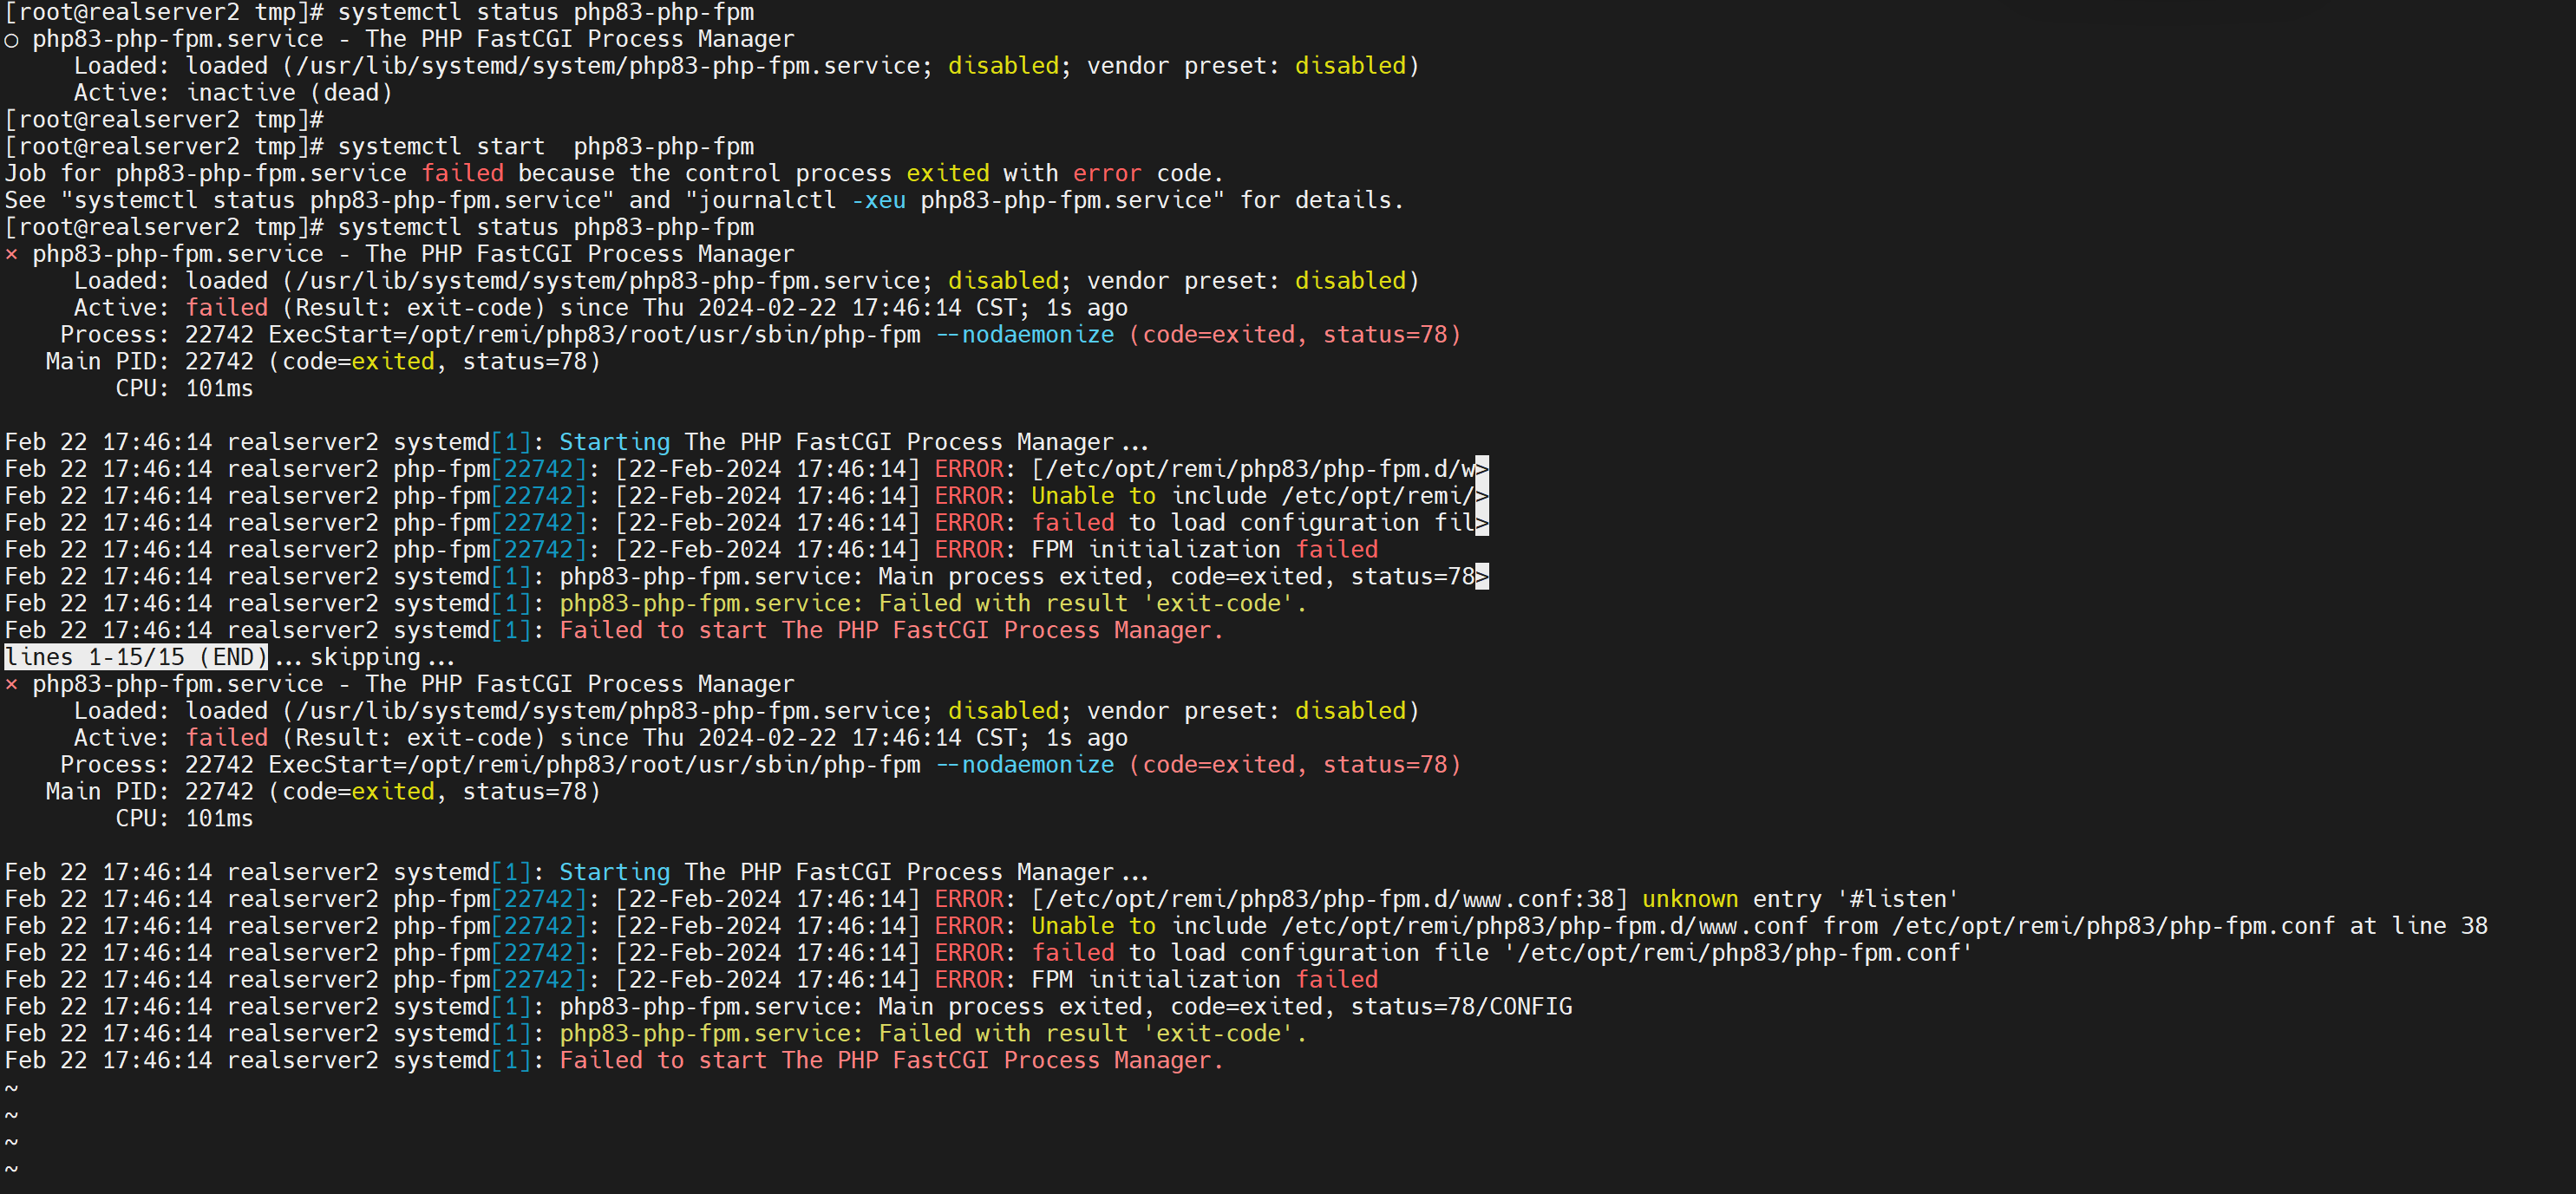Click the '--nodaemonize' flag in the first status output
The width and height of the screenshot is (2576, 1194).
[1024, 335]
